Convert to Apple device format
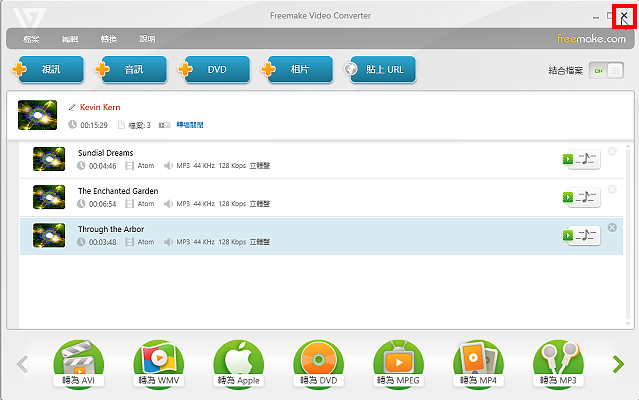639x400 pixels. [x=238, y=365]
